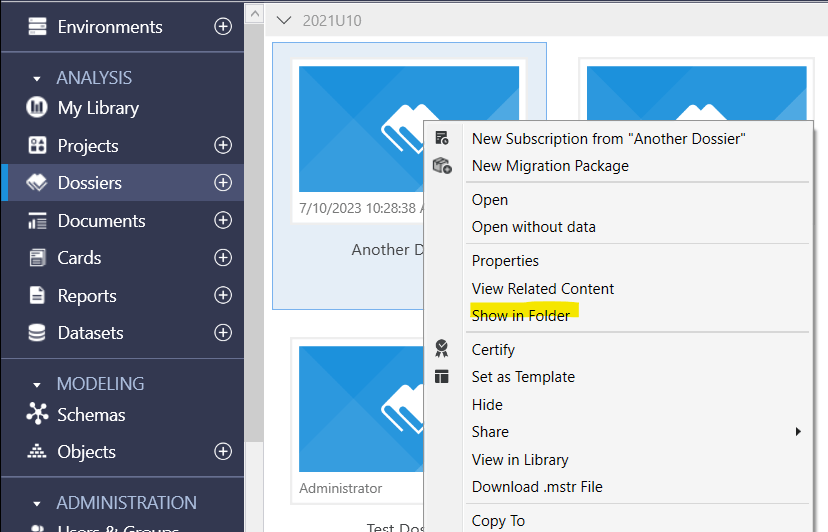Collapse the ANALYSIS section

tap(37, 78)
